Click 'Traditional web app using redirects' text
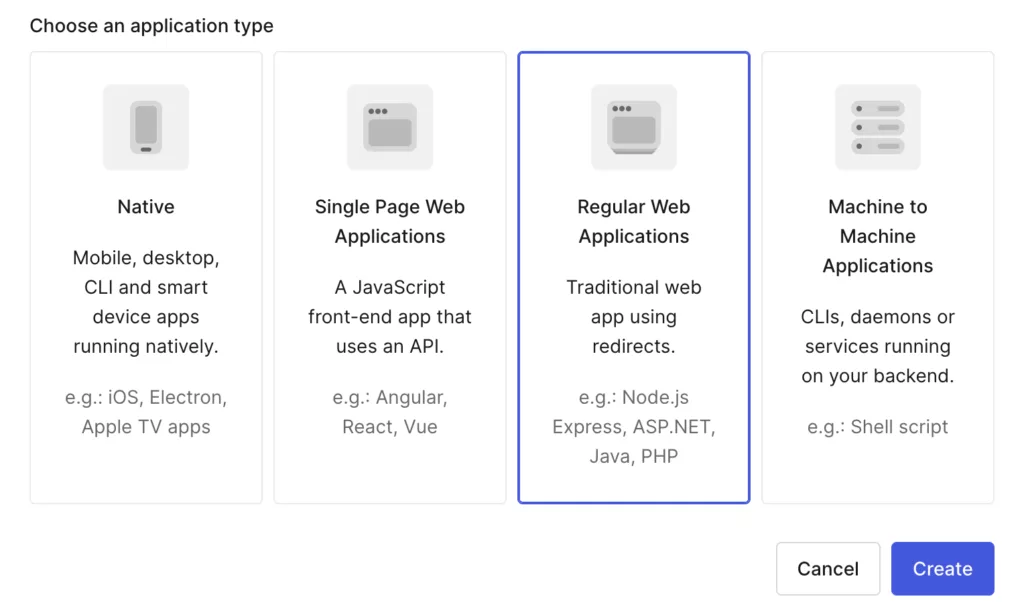Screen dimensions: 1024x613 633,317
